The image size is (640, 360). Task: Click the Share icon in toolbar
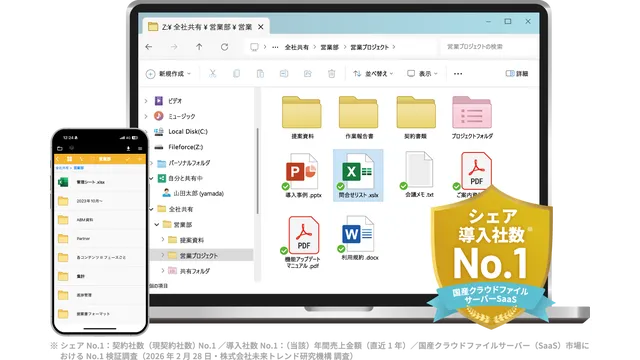coord(308,73)
